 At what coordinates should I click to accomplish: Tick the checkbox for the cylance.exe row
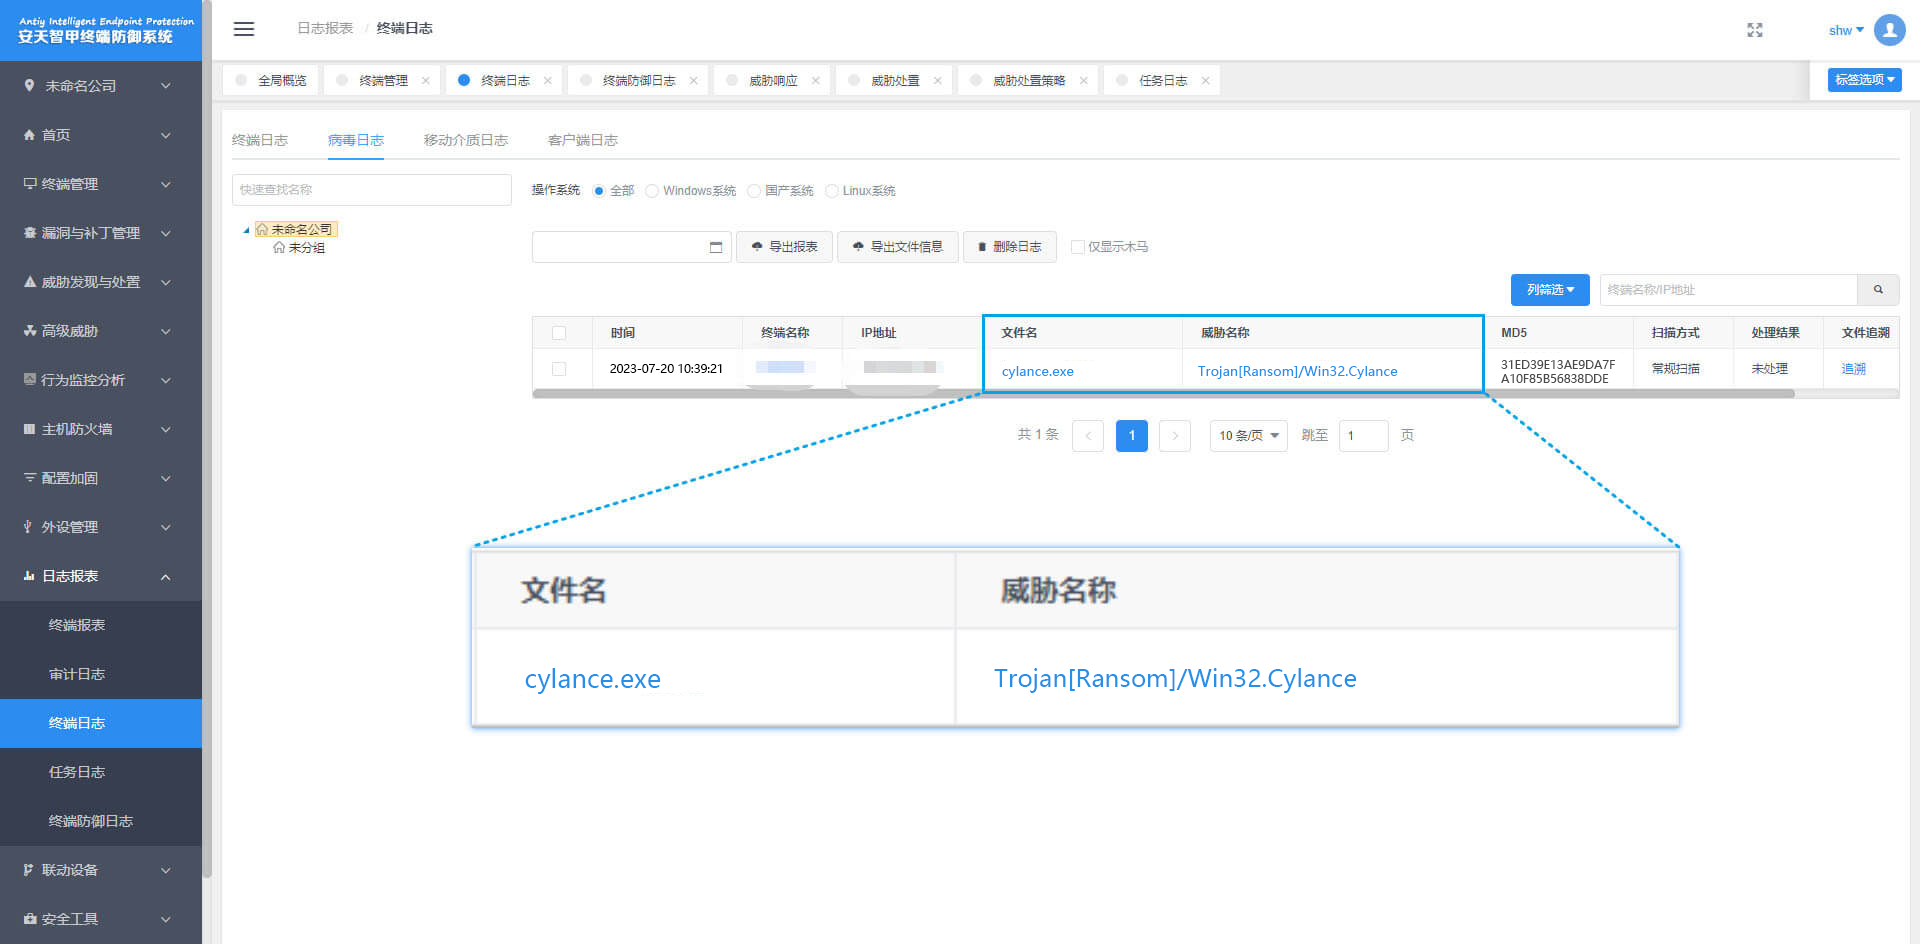(x=559, y=369)
